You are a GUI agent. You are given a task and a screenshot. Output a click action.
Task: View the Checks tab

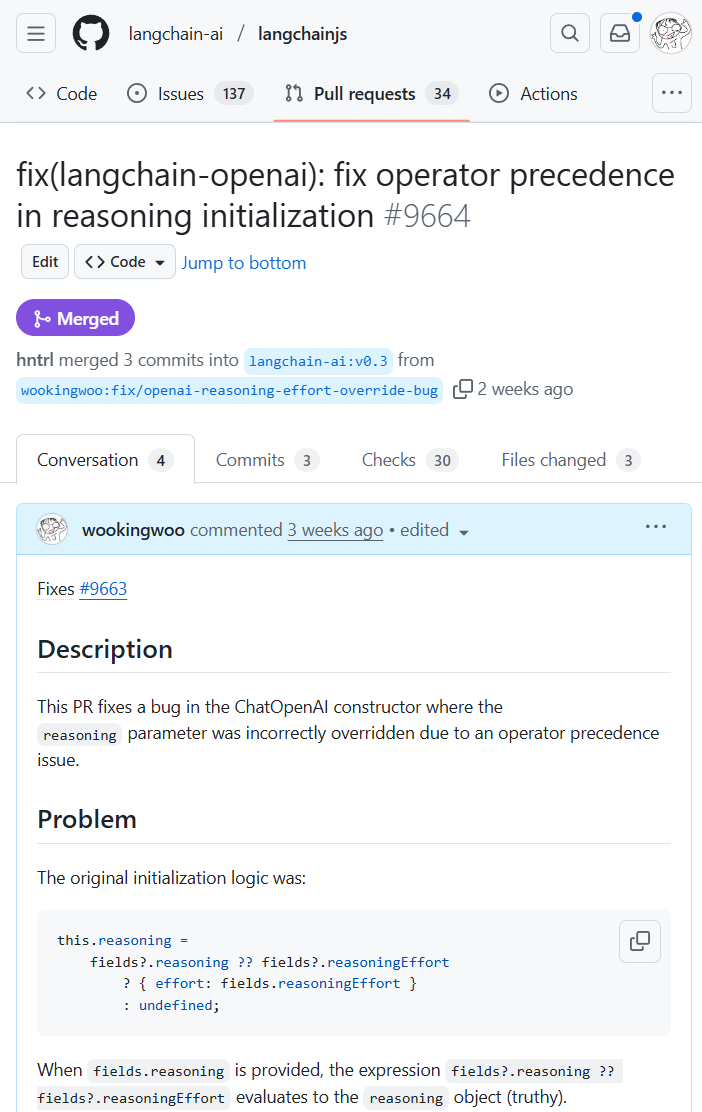click(x=390, y=459)
